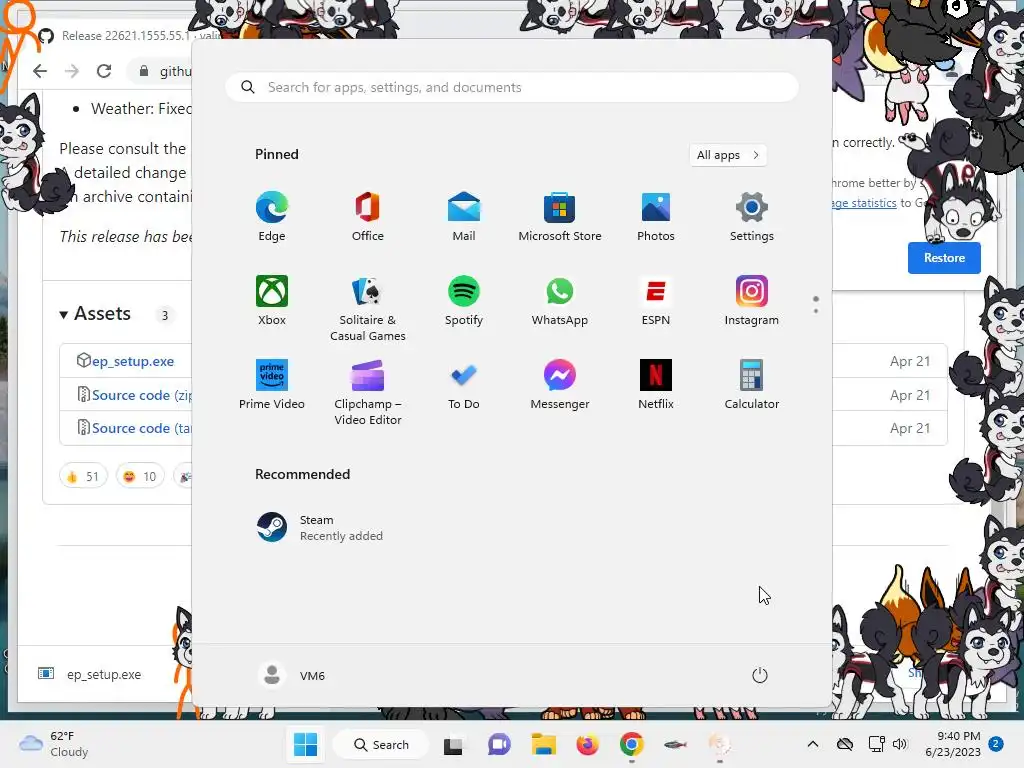This screenshot has width=1024, height=768.
Task: Open WhatsApp
Action: click(560, 301)
